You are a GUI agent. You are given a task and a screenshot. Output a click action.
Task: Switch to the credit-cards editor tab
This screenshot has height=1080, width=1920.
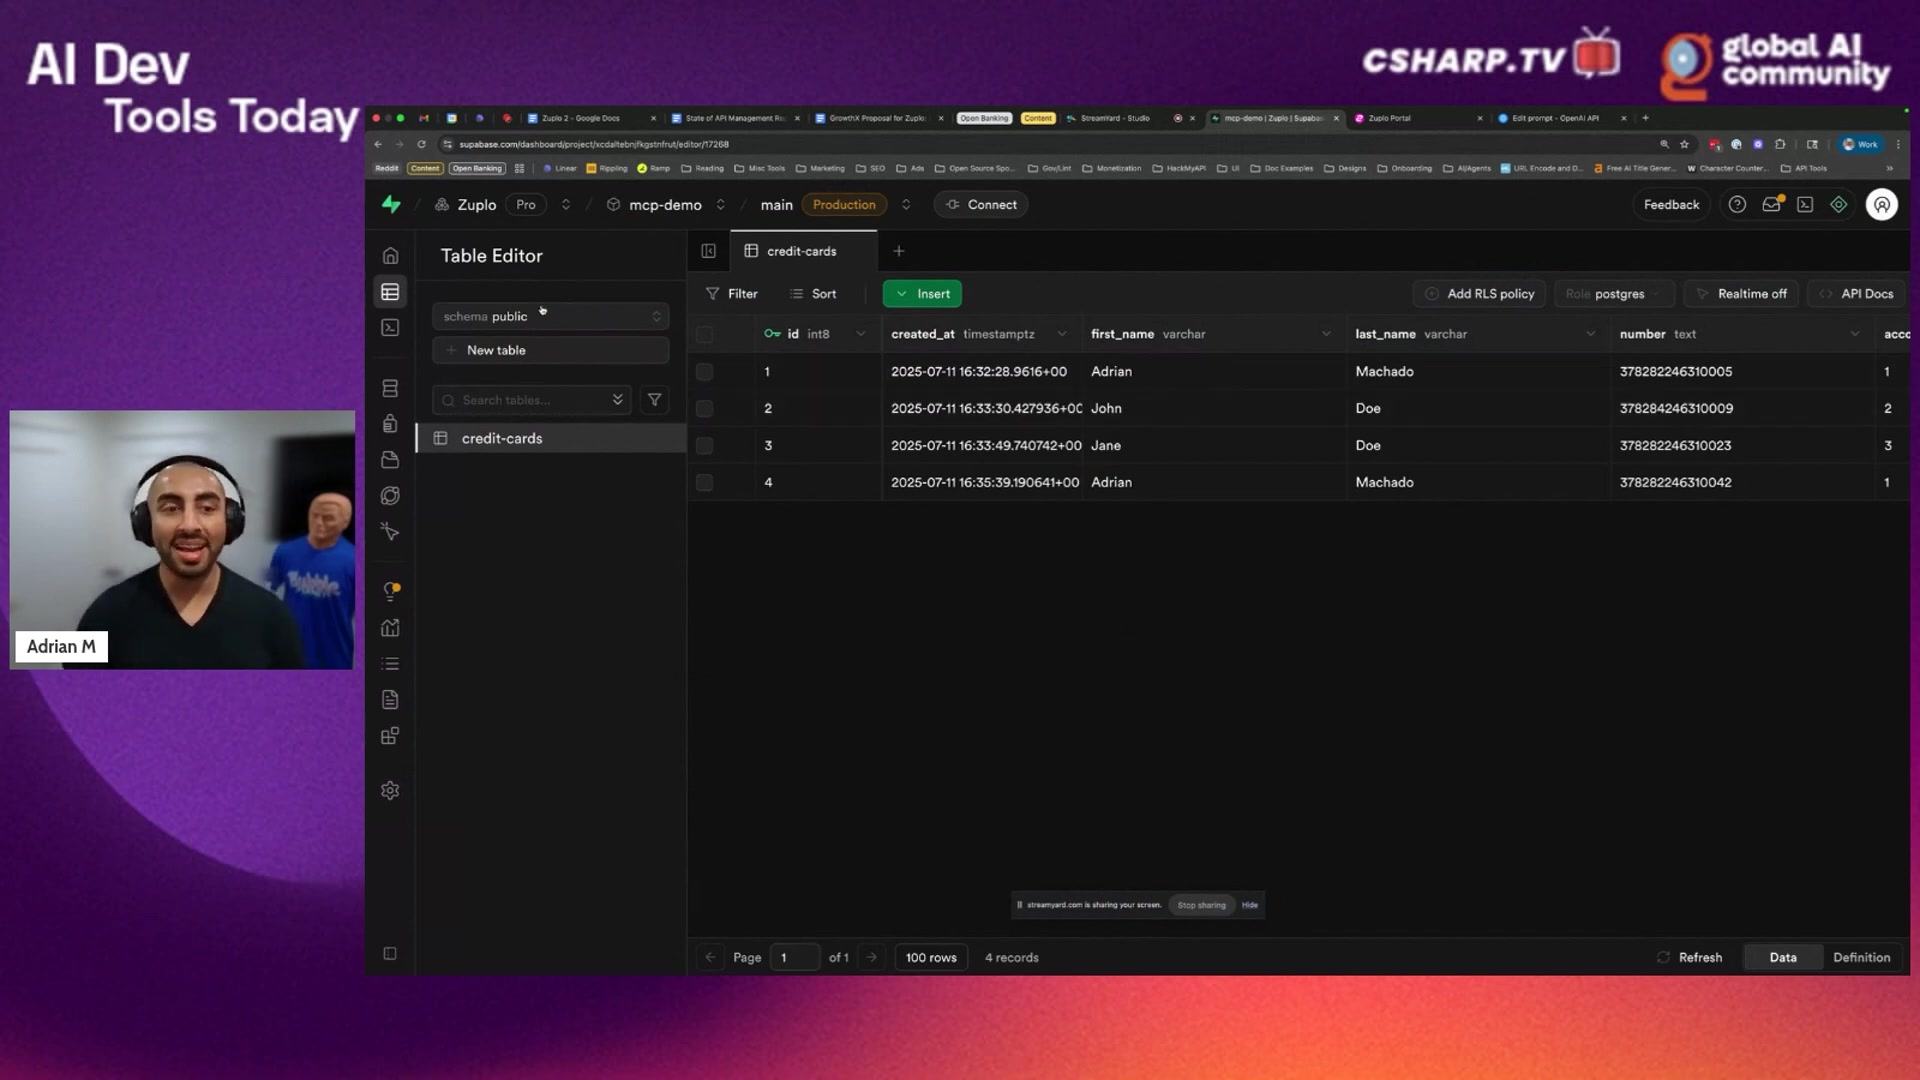tap(803, 251)
